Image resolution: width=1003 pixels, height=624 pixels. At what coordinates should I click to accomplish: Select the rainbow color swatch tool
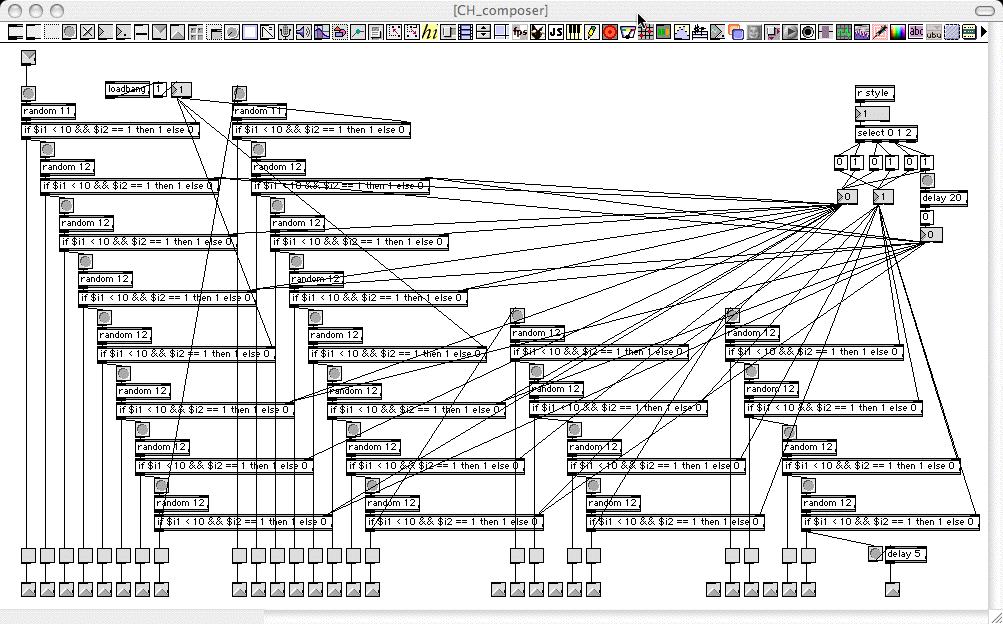pyautogui.click(x=897, y=31)
